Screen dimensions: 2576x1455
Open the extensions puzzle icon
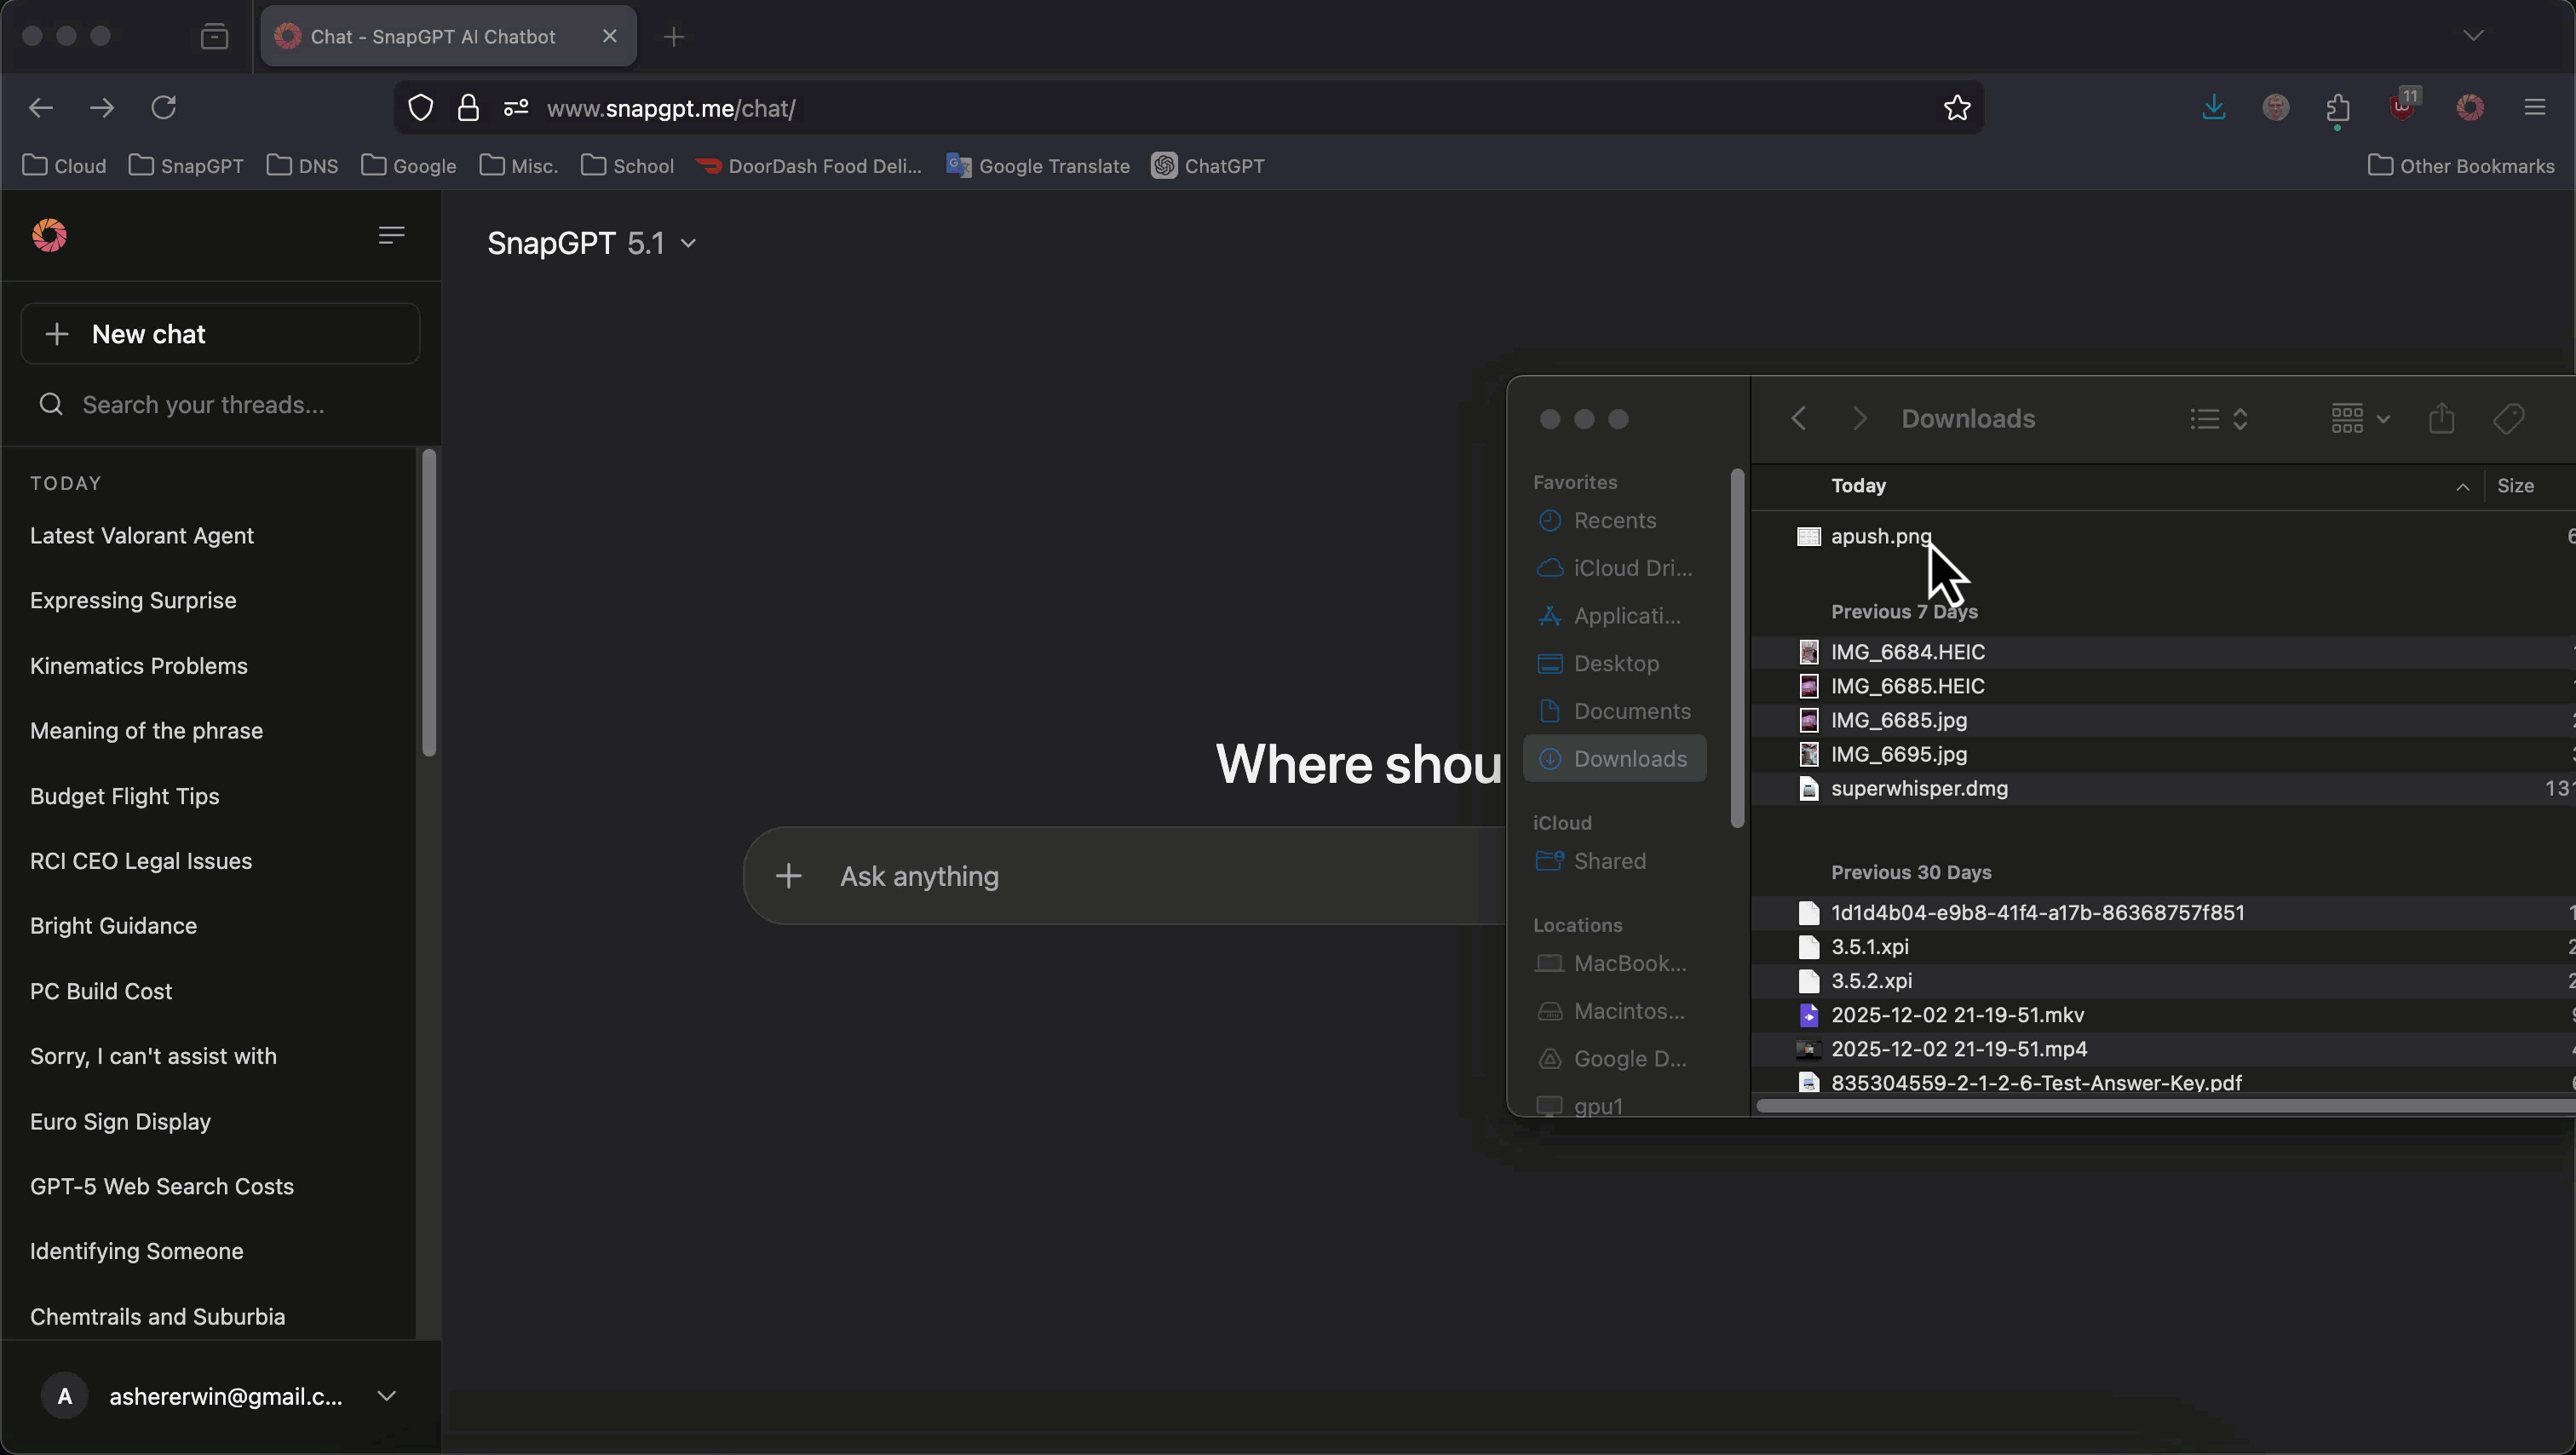click(x=2338, y=108)
